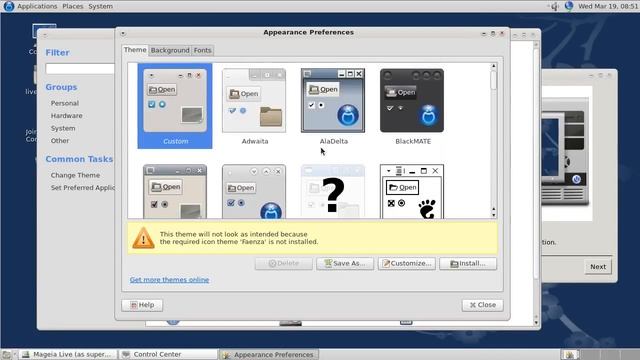Open the System menu
Viewport: 640px width, 360px height.
coord(100,6)
